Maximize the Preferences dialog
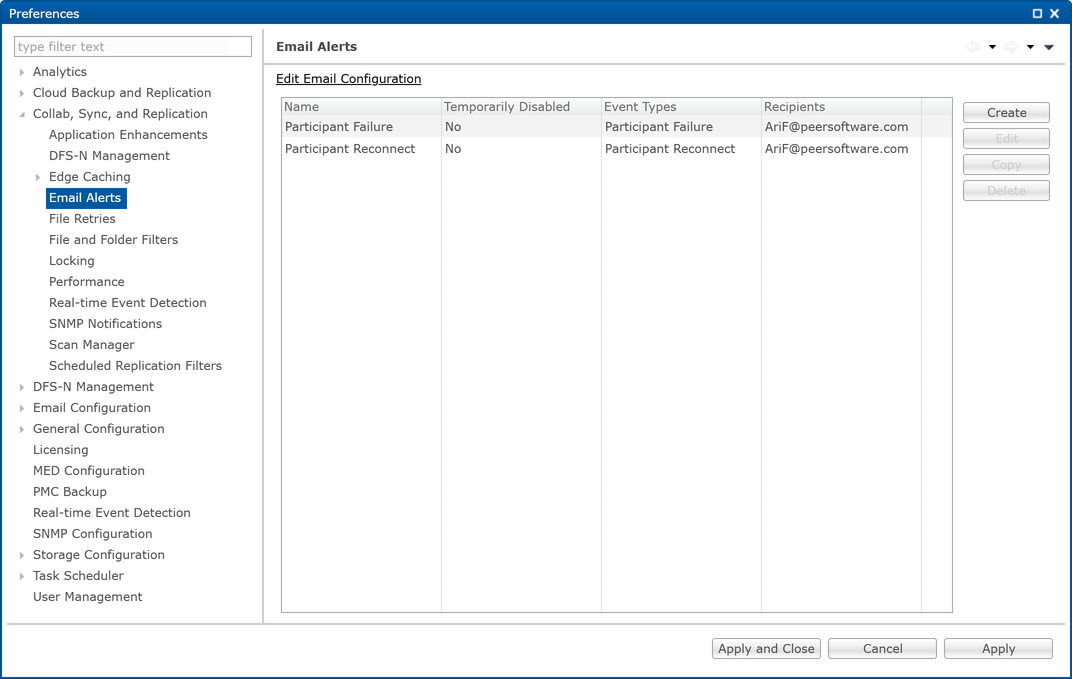This screenshot has width=1072, height=679. pyautogui.click(x=1037, y=14)
